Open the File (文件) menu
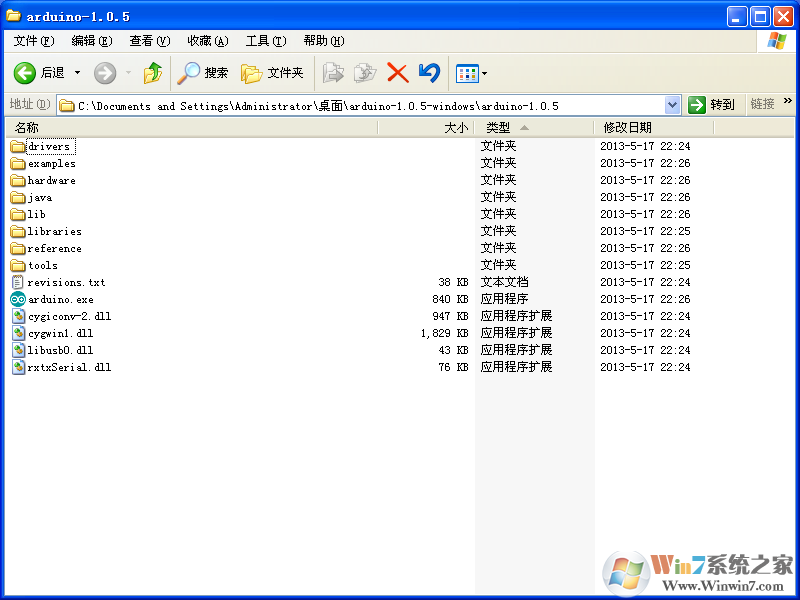This screenshot has height=600, width=800. (32, 41)
